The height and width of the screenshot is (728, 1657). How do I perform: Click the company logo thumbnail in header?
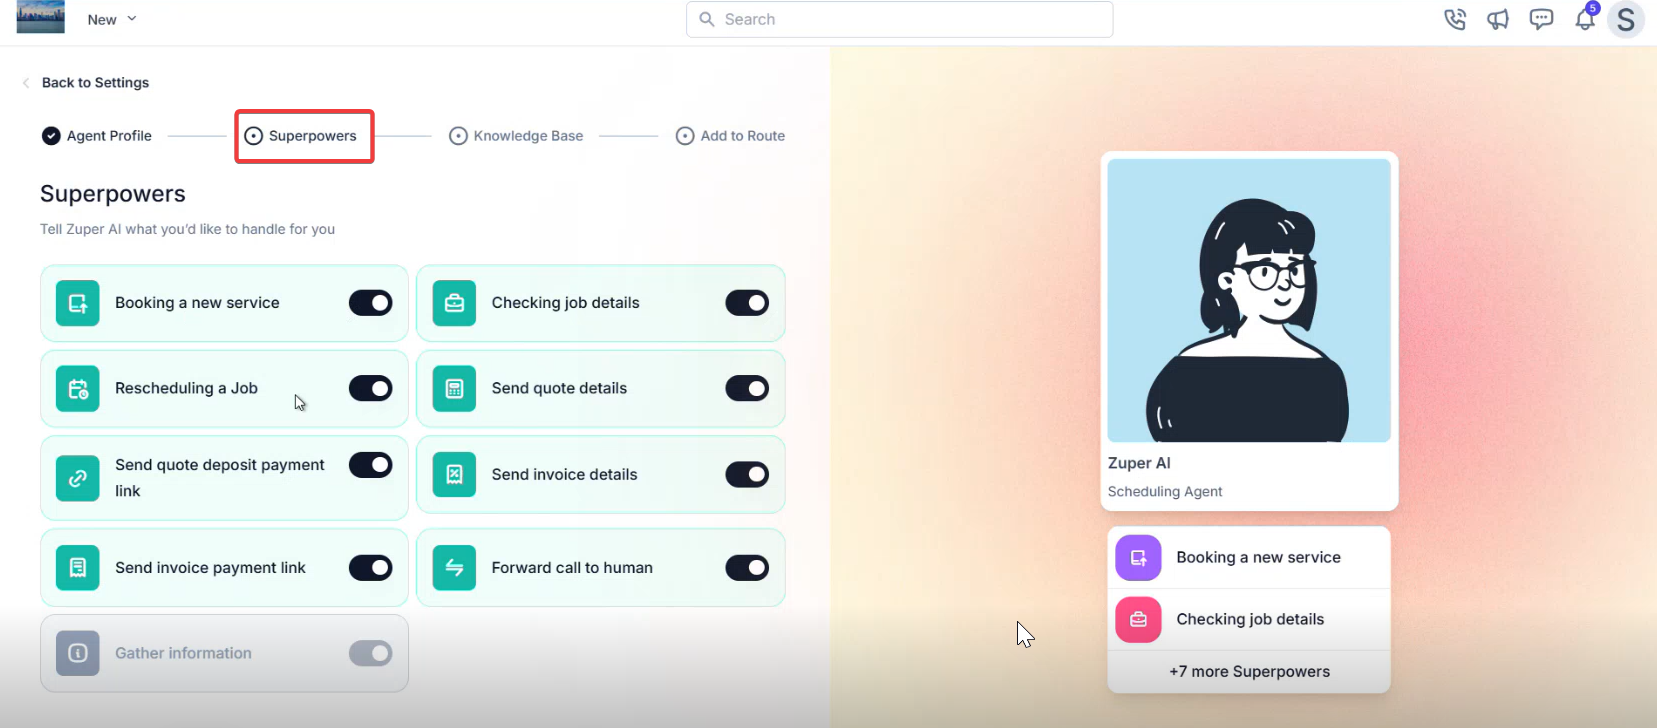(41, 17)
